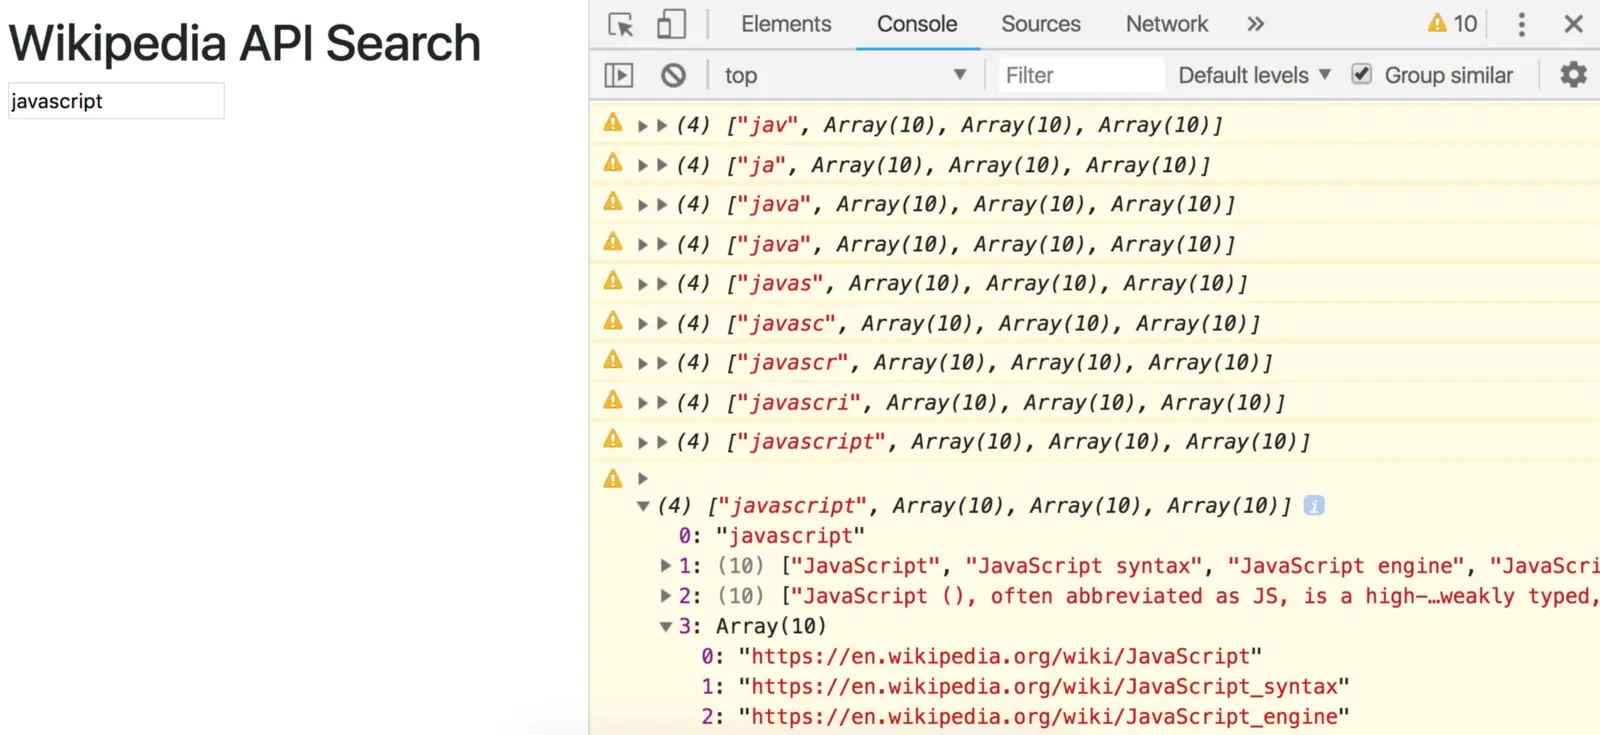Click the clear console icon

[x=674, y=75]
